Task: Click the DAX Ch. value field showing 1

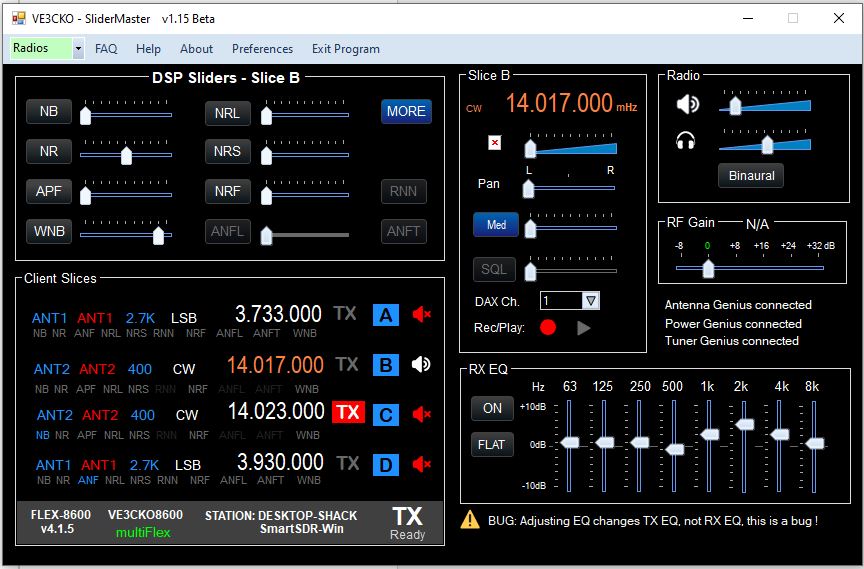Action: click(x=561, y=301)
